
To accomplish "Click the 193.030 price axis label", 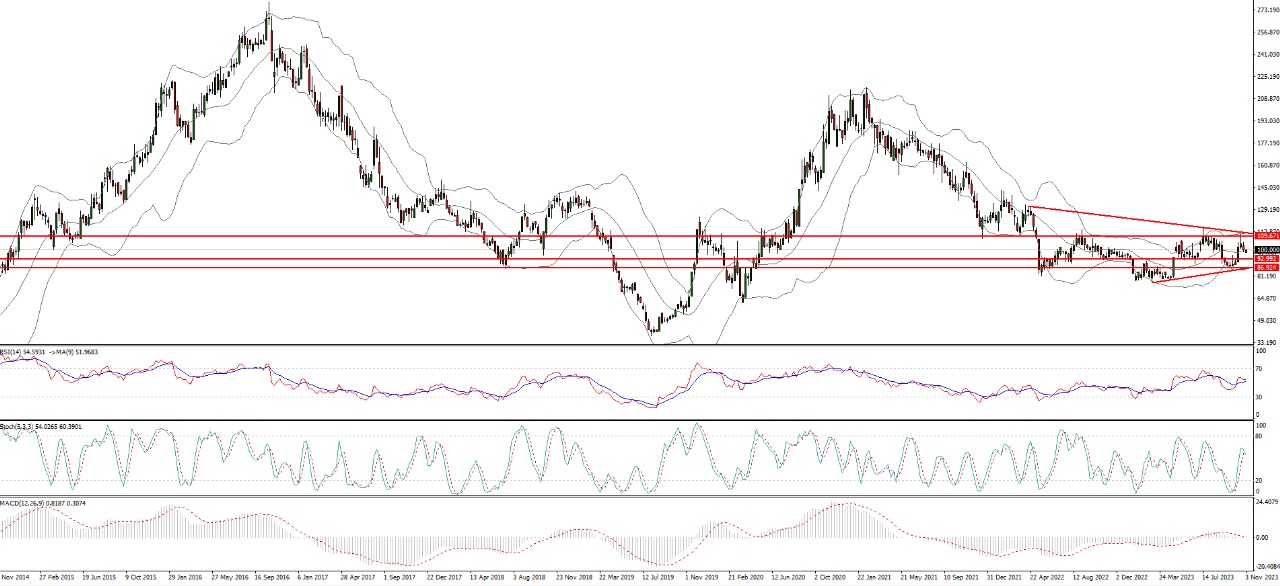I will 1266,121.
